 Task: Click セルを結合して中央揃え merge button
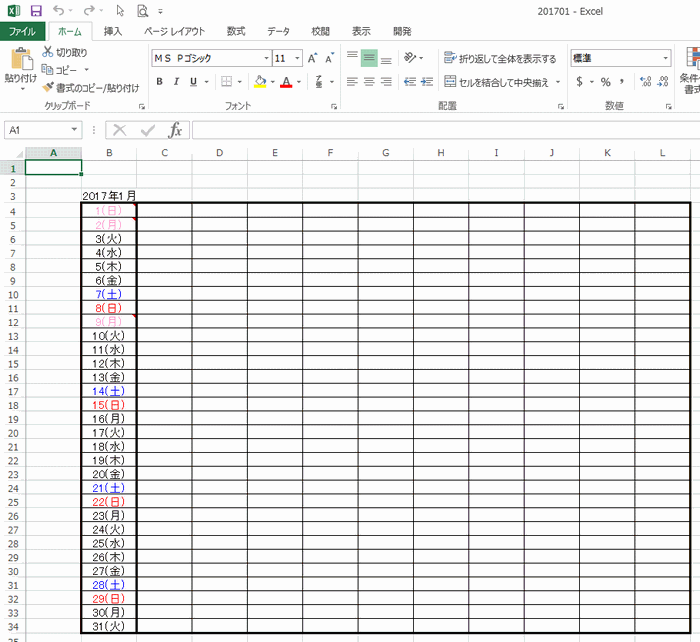496,82
